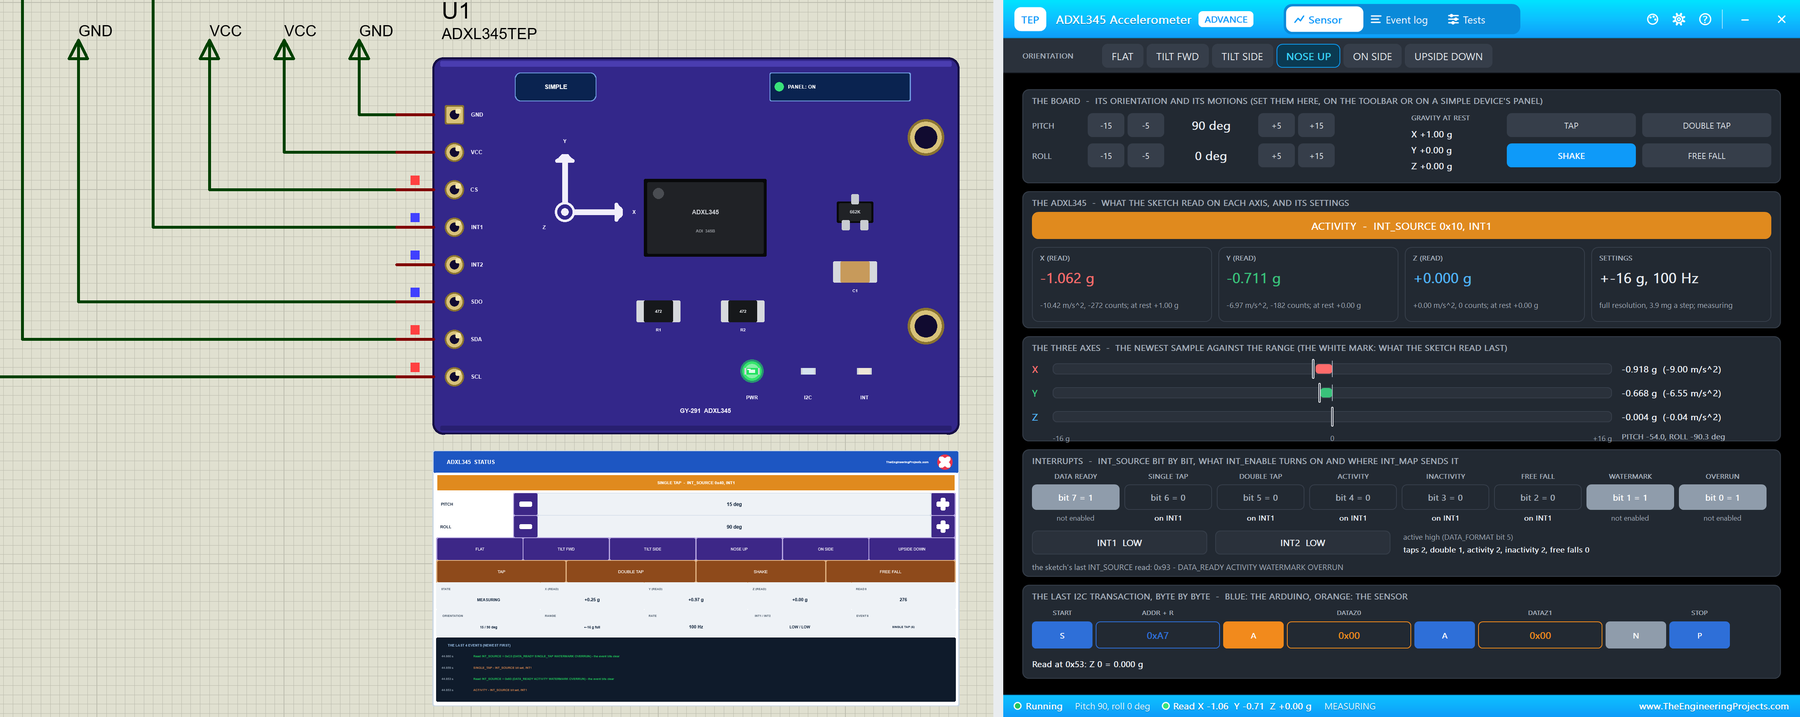Select UPSIDE DOWN orientation in the toolbar
Screen dimensions: 1800x717
point(1448,56)
